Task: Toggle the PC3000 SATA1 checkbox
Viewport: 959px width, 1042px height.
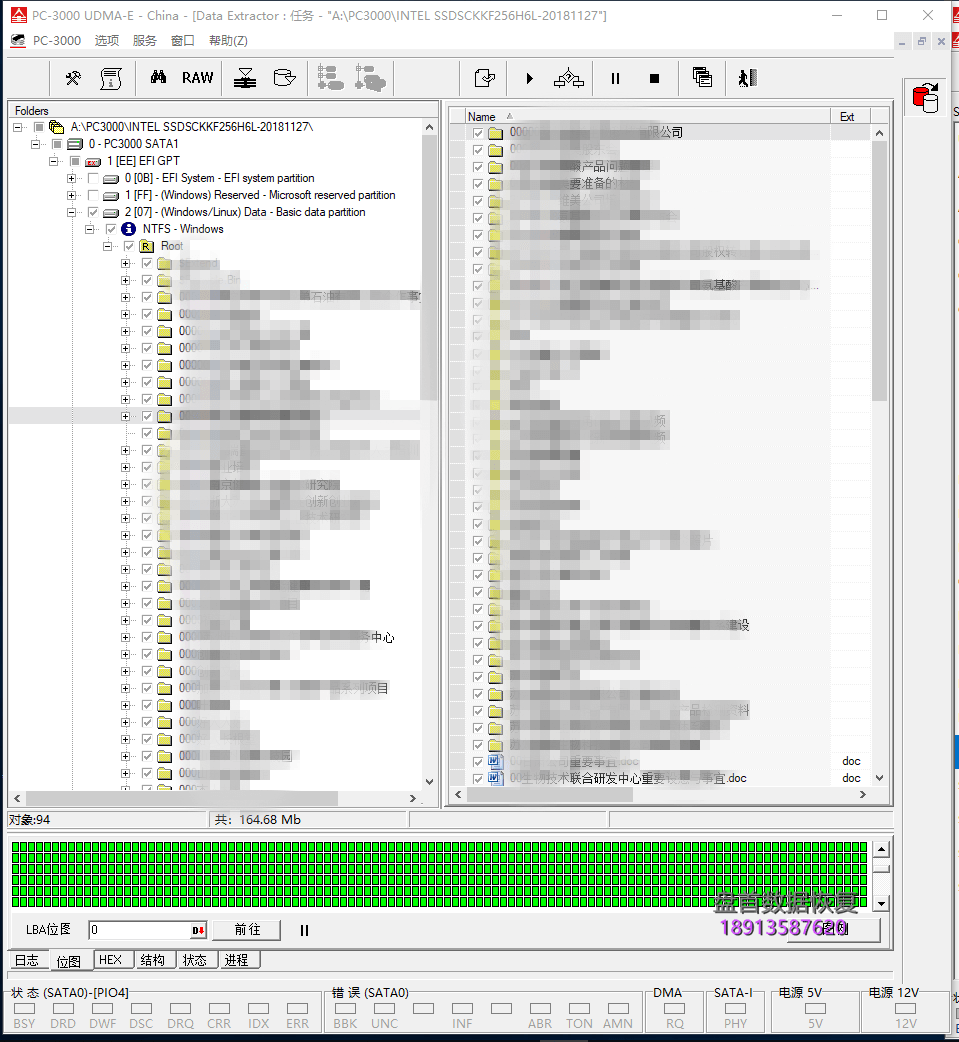Action: click(57, 144)
